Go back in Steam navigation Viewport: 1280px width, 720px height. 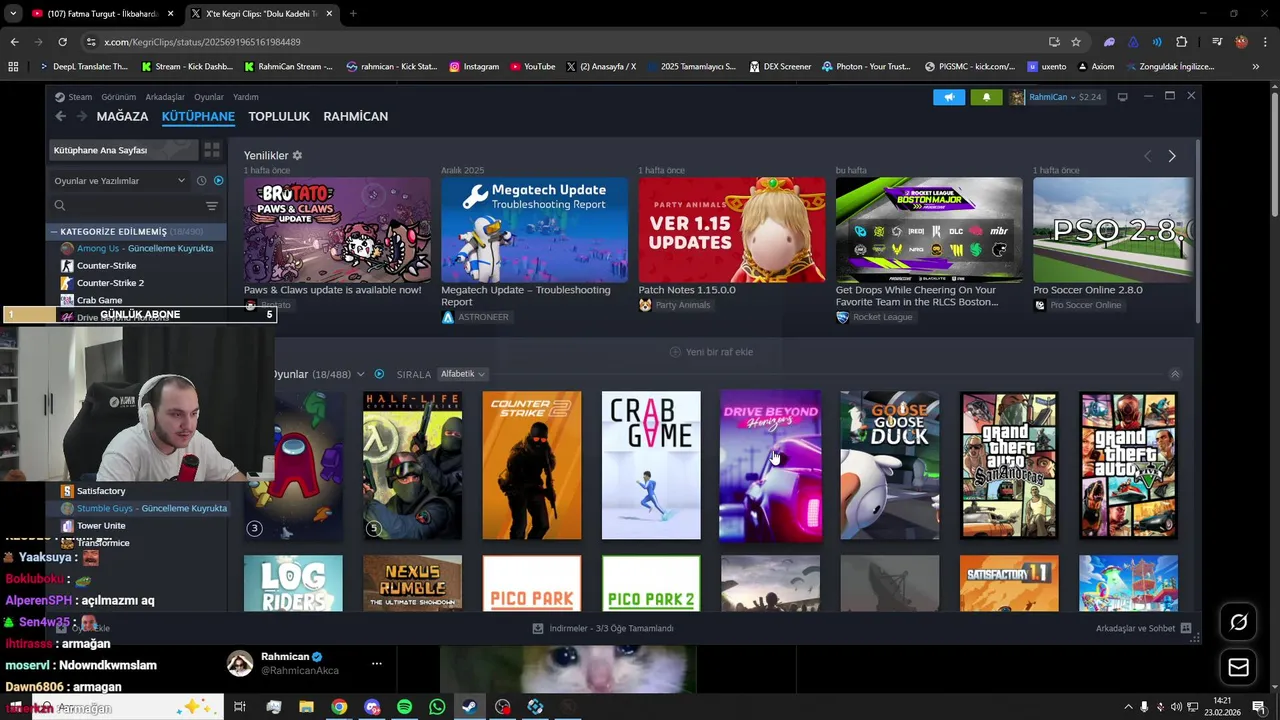(60, 116)
